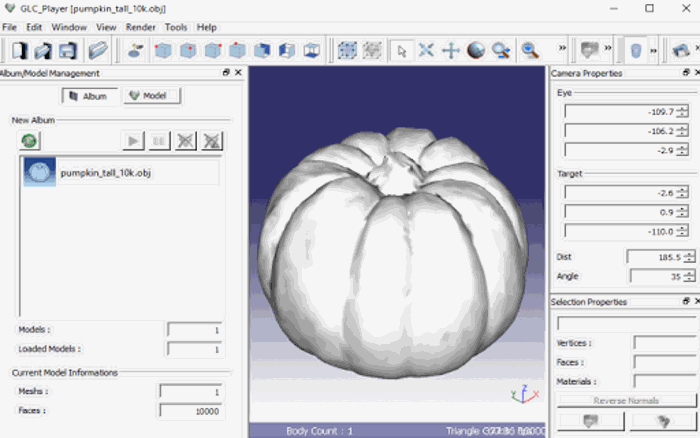Open the File menu
The height and width of the screenshot is (438, 700).
click(x=9, y=27)
